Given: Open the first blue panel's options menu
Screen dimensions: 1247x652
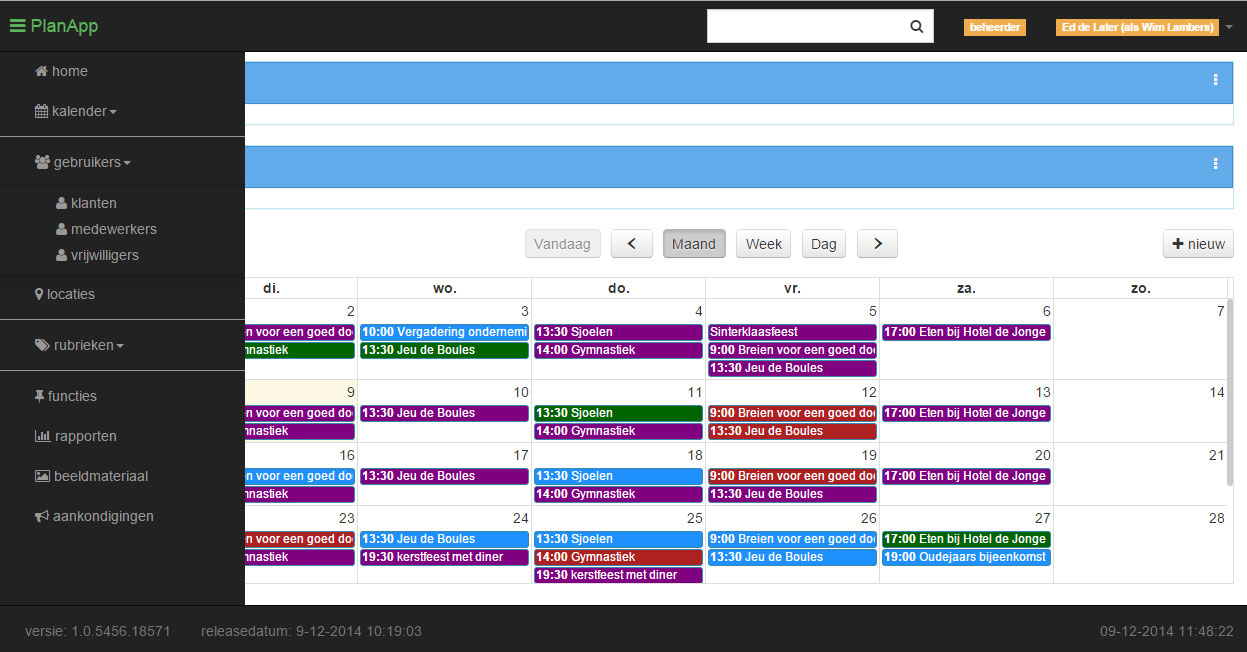Looking at the screenshot, I should pyautogui.click(x=1215, y=80).
